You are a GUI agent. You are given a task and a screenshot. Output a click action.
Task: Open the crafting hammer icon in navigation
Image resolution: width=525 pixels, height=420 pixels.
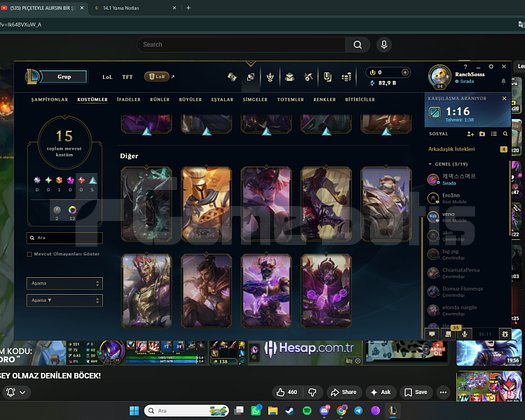[308, 77]
